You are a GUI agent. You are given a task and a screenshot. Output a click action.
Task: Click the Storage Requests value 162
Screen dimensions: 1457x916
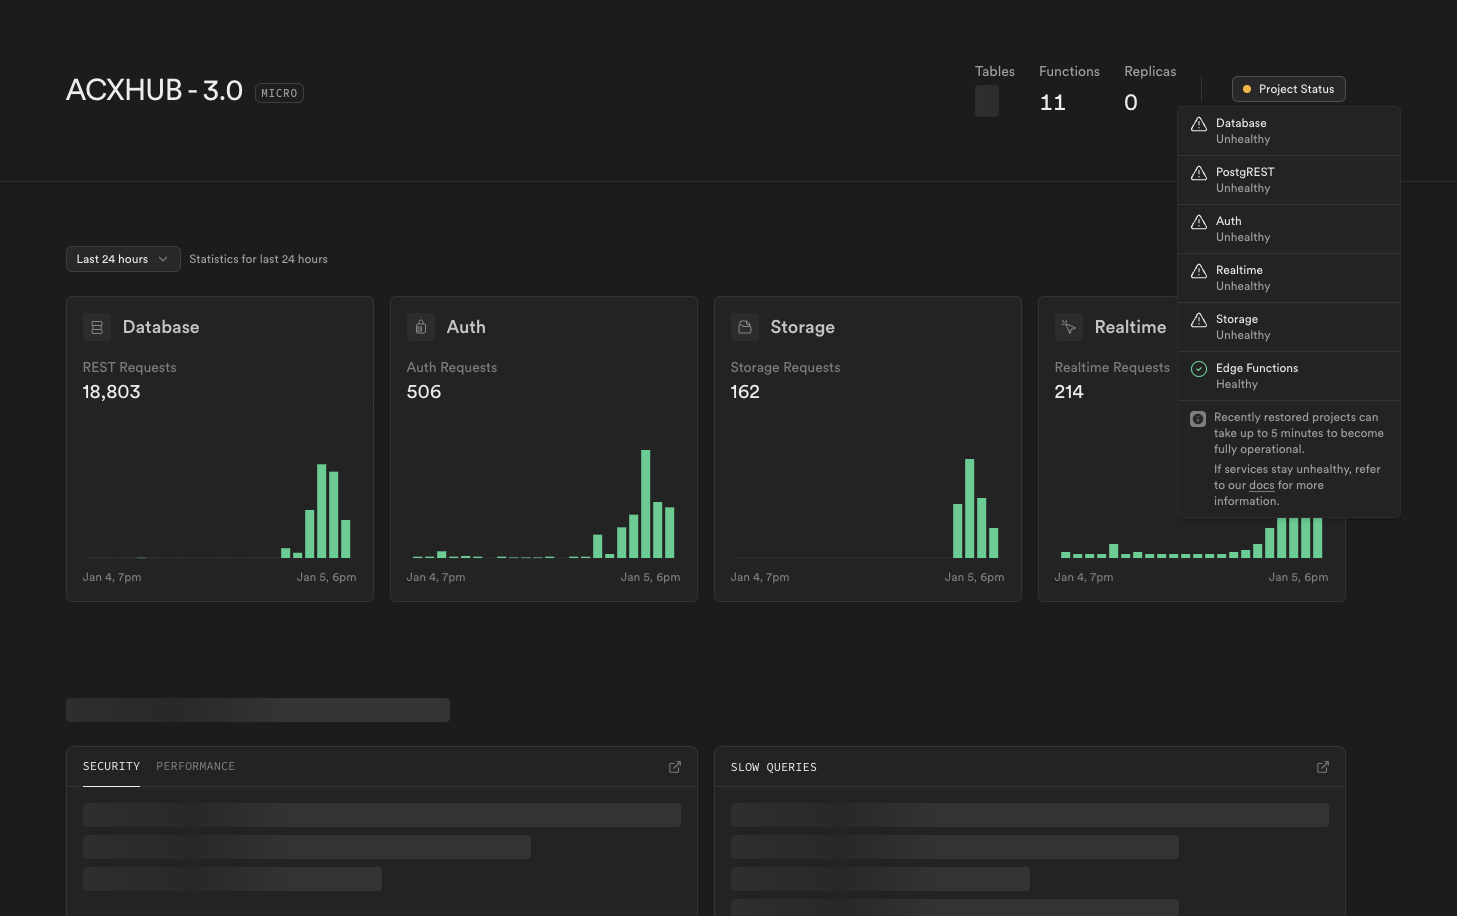point(745,392)
